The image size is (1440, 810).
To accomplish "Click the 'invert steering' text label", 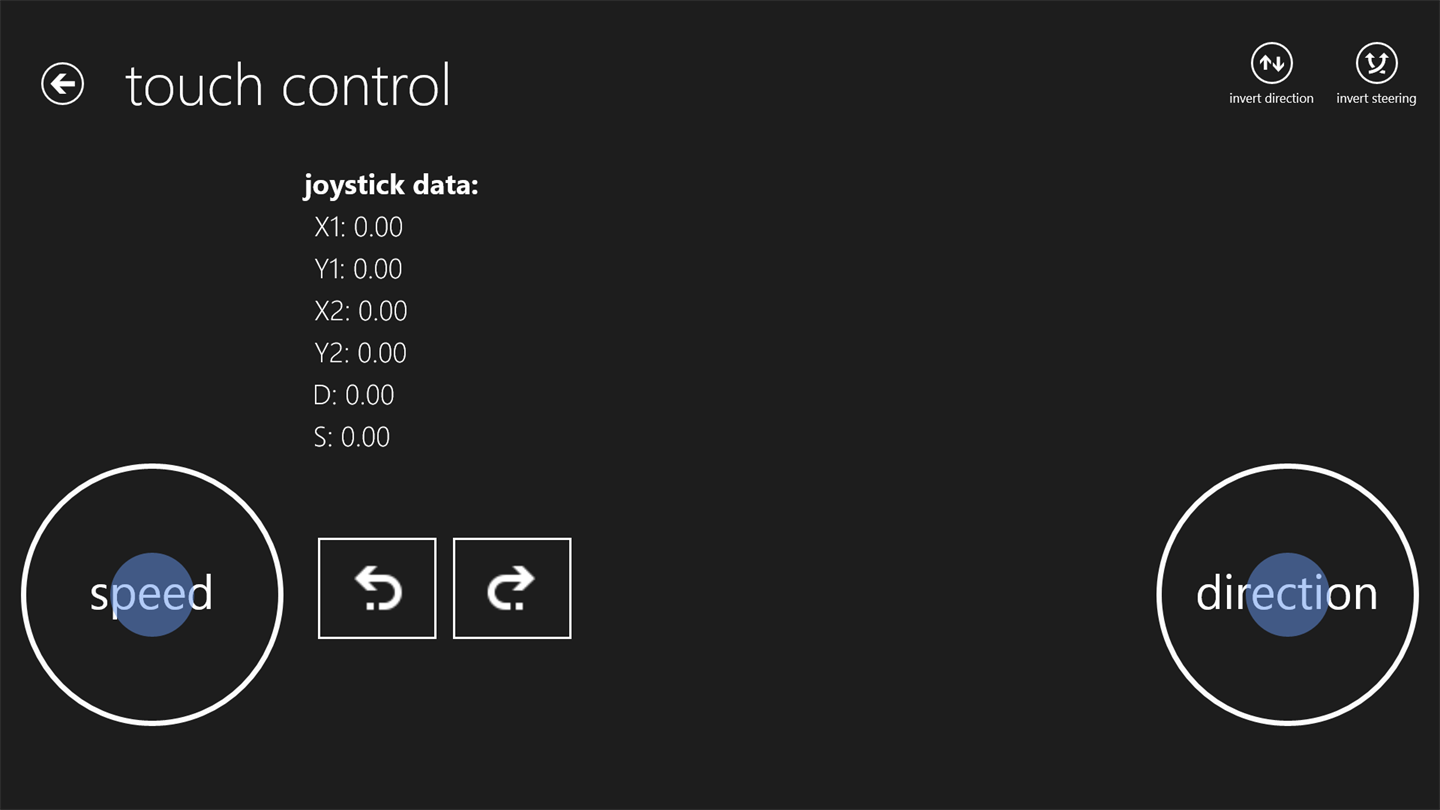I will (1376, 98).
